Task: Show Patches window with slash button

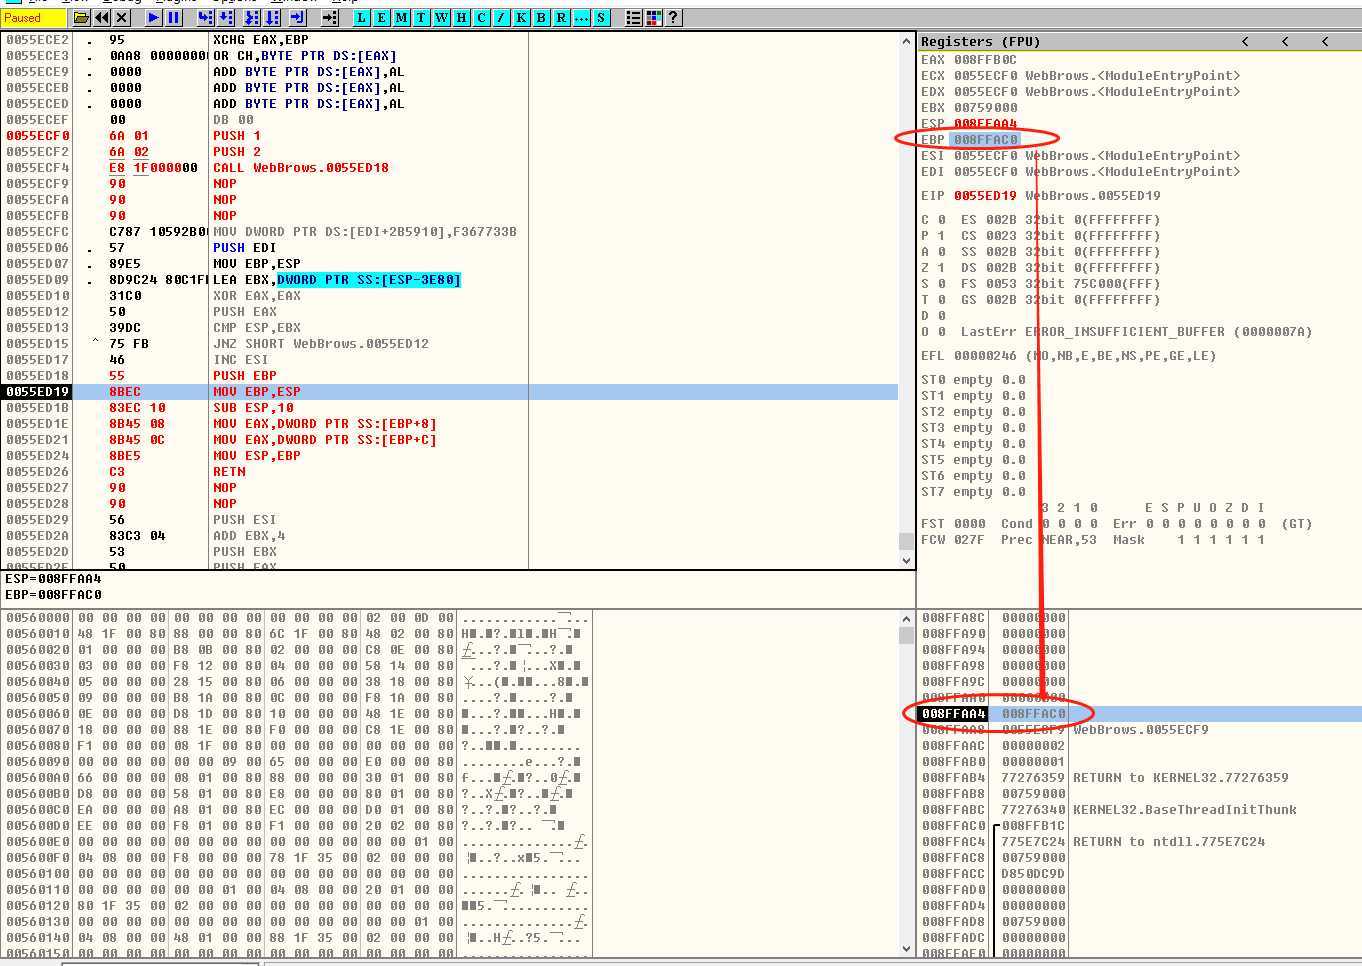Action: pos(501,18)
